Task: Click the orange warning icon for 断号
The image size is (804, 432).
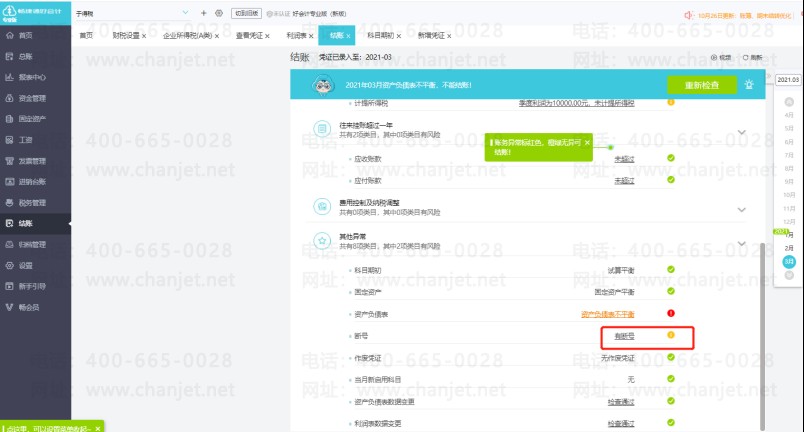Action: pyautogui.click(x=671, y=335)
